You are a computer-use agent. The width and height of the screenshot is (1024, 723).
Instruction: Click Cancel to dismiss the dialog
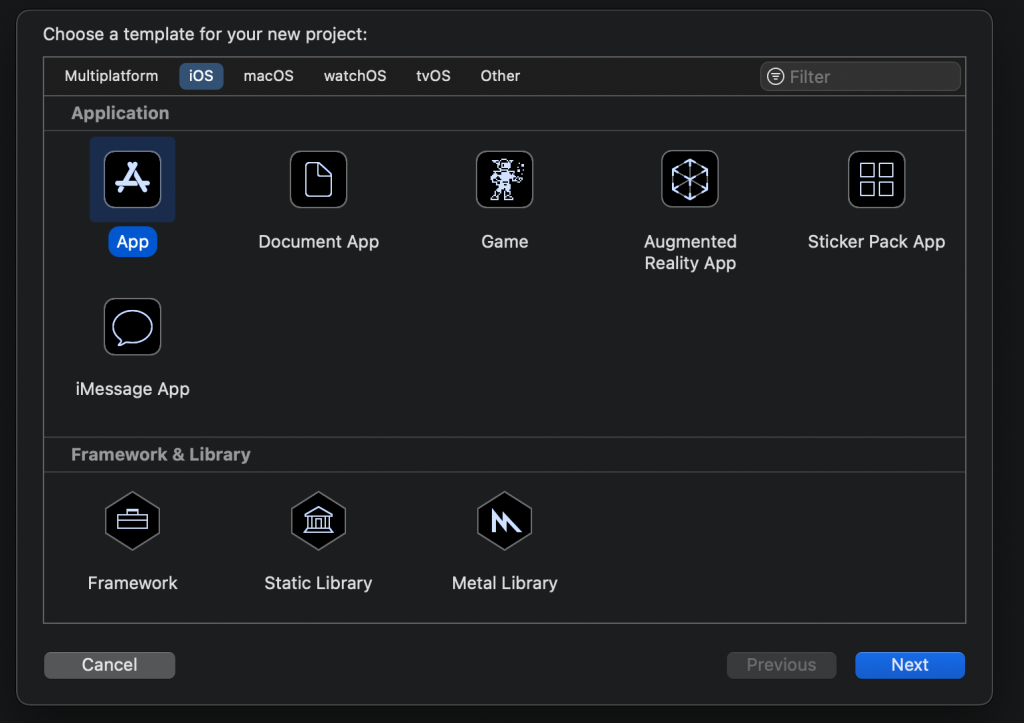tap(109, 665)
